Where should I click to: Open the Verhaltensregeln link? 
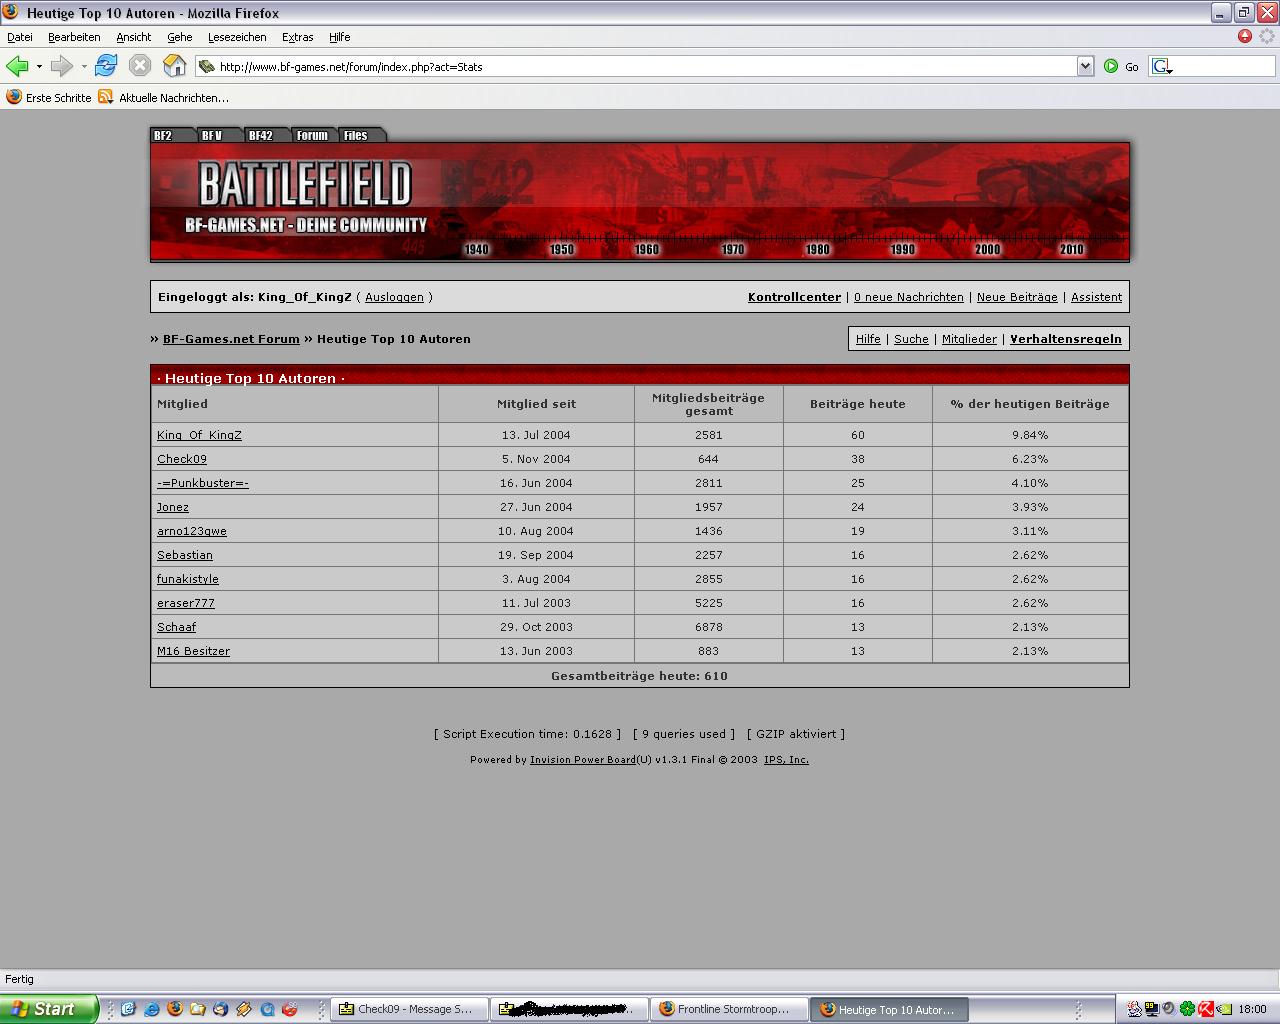1066,339
